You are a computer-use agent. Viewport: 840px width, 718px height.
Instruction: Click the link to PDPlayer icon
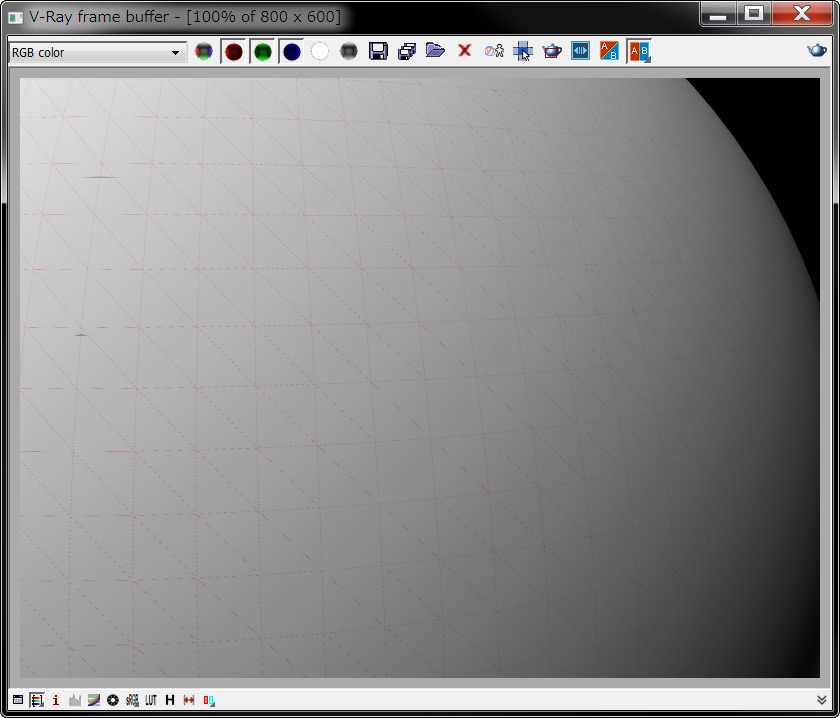point(581,51)
